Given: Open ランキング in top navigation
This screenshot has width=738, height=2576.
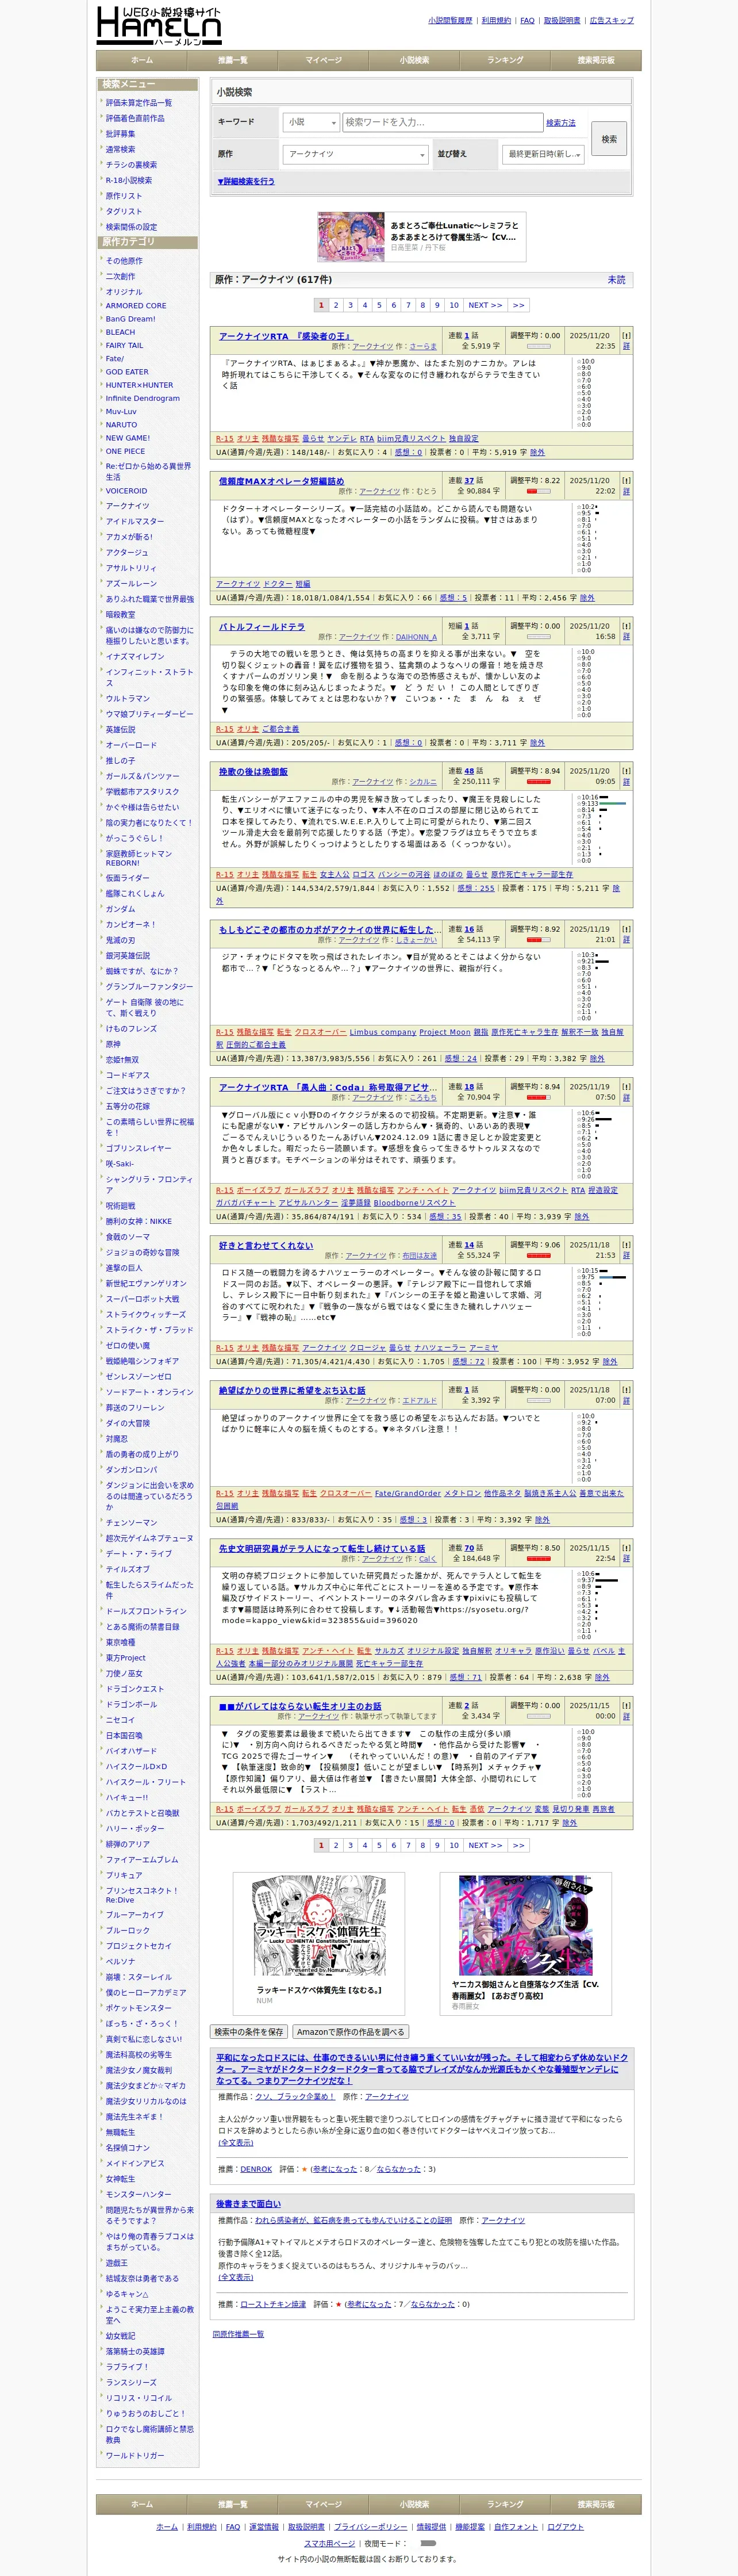Looking at the screenshot, I should coord(505,60).
